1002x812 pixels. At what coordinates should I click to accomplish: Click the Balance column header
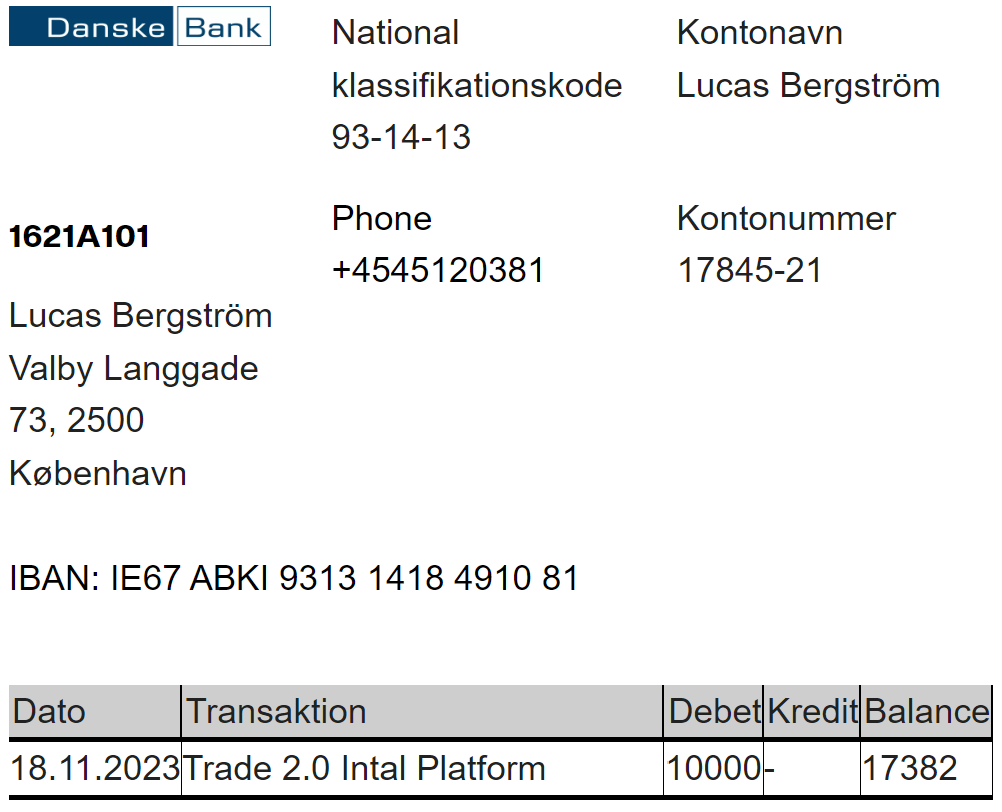(927, 712)
